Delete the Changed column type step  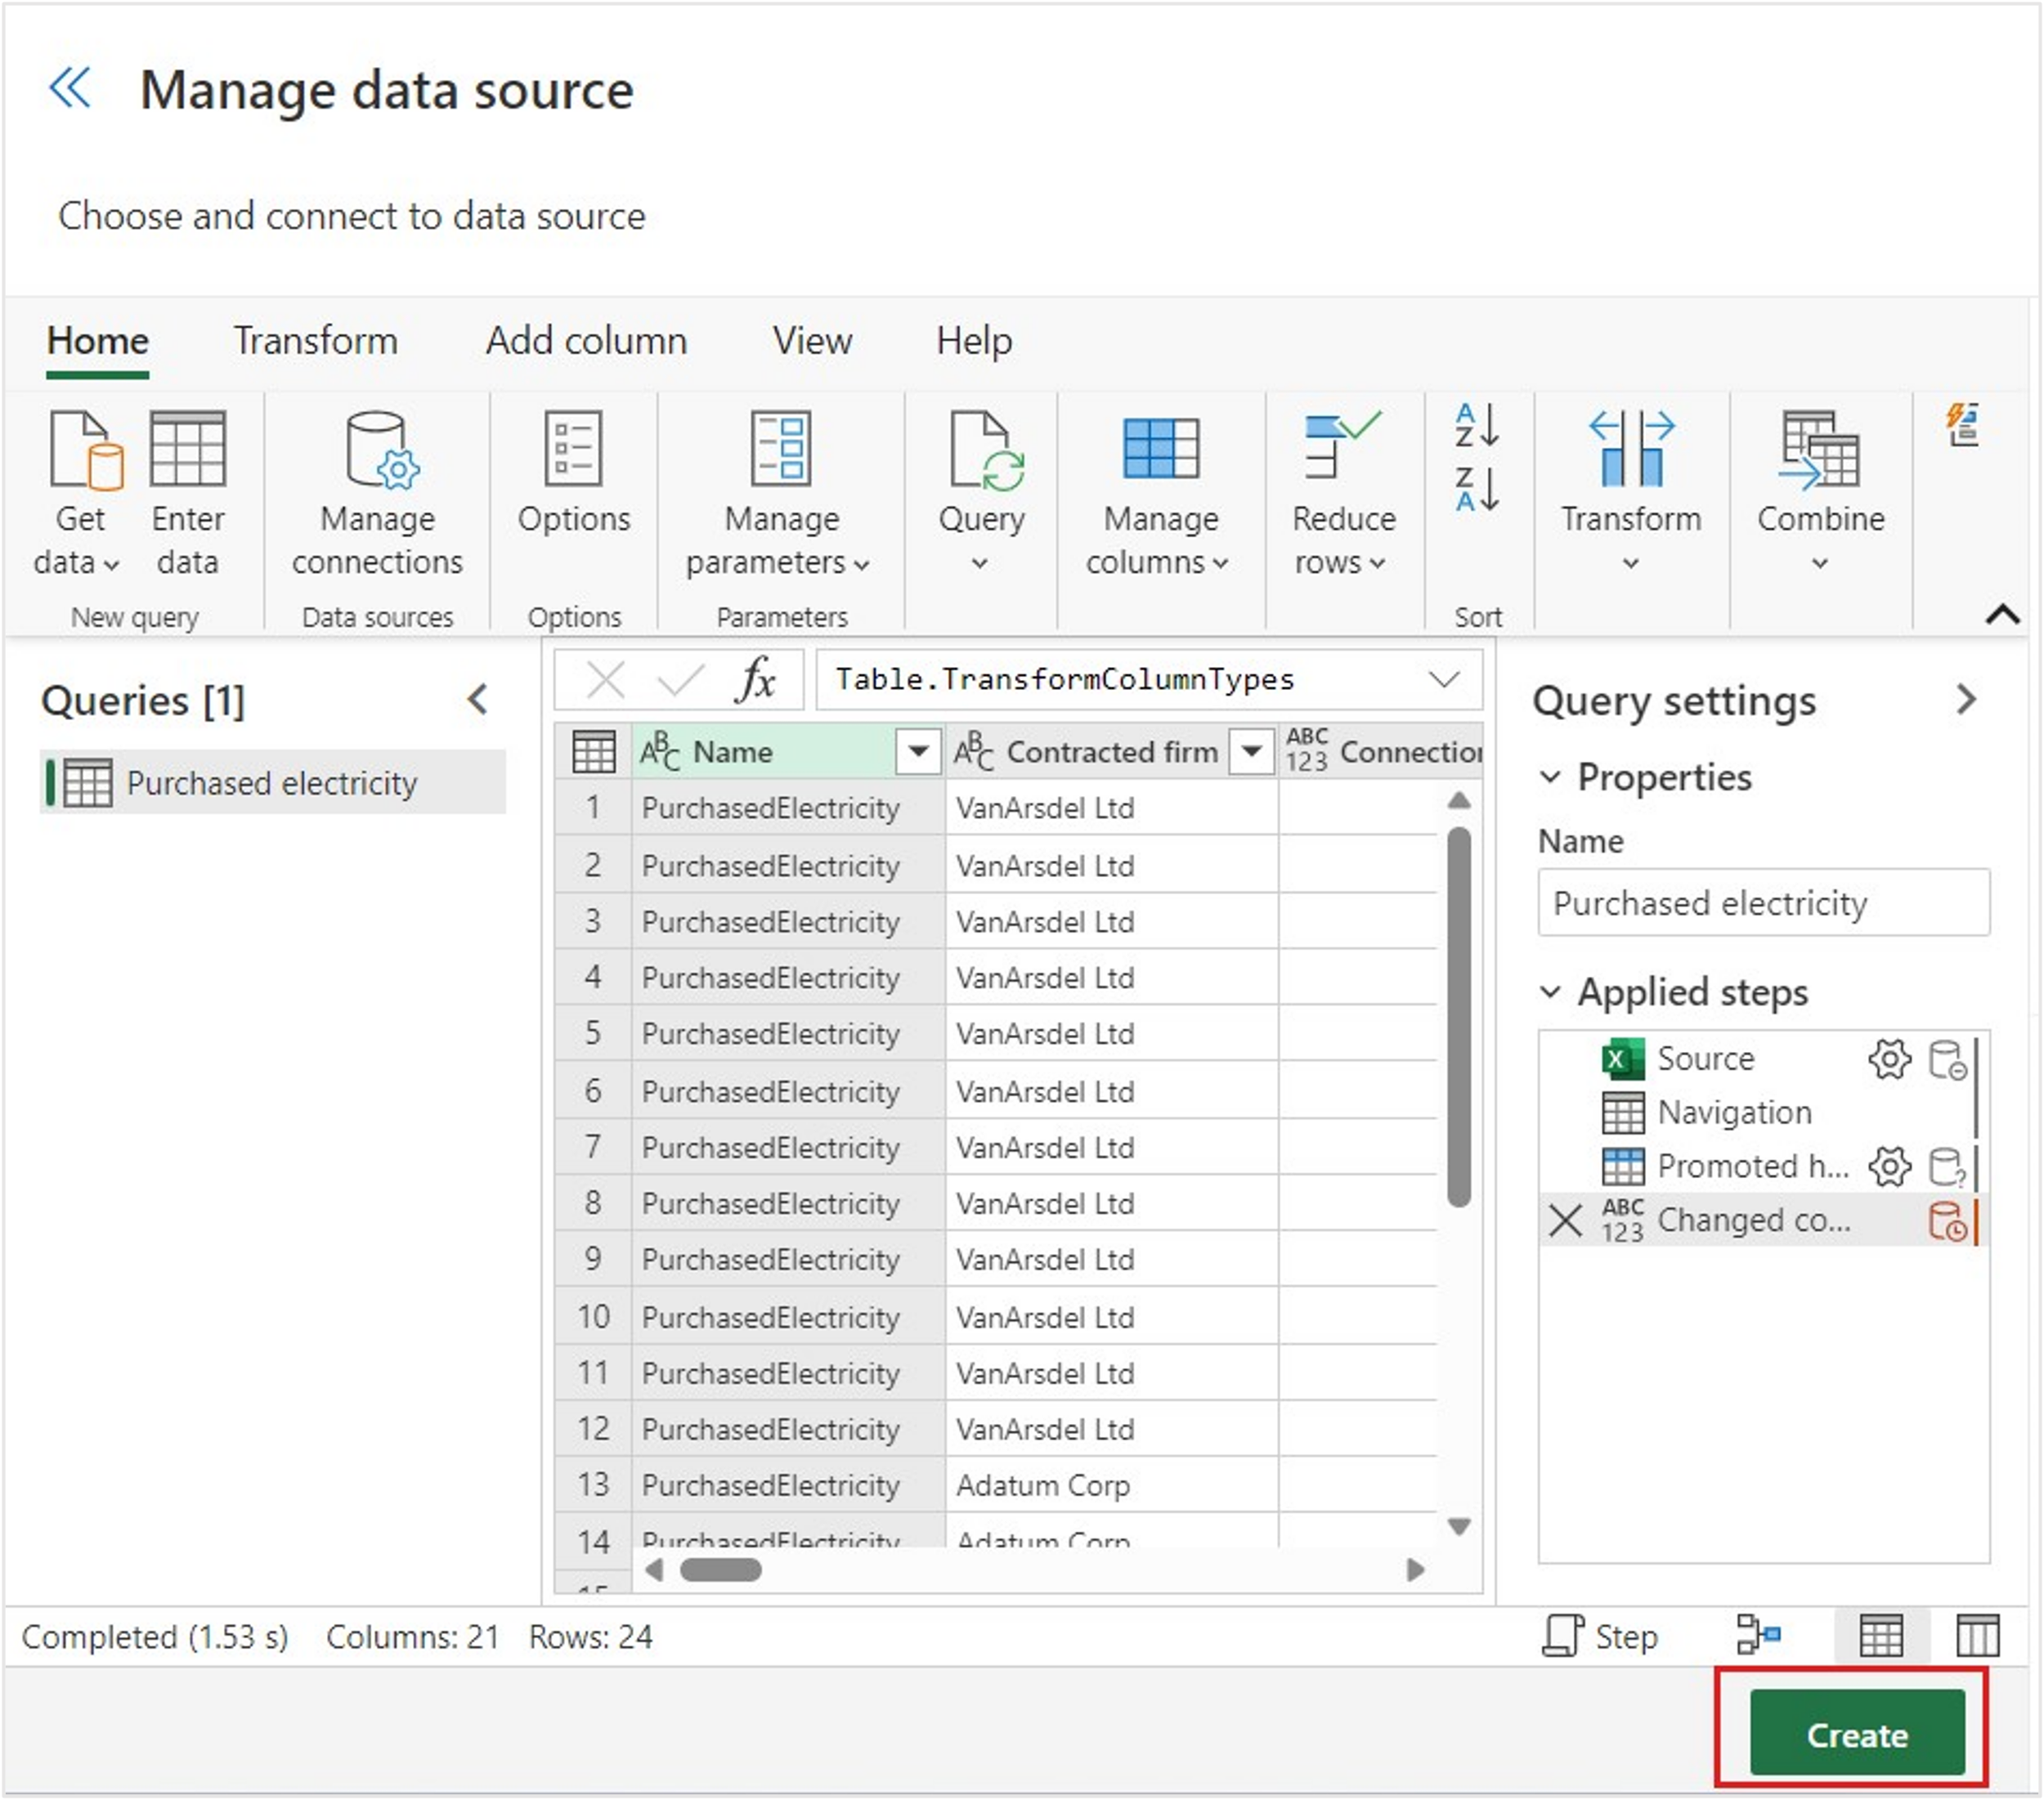point(1565,1221)
